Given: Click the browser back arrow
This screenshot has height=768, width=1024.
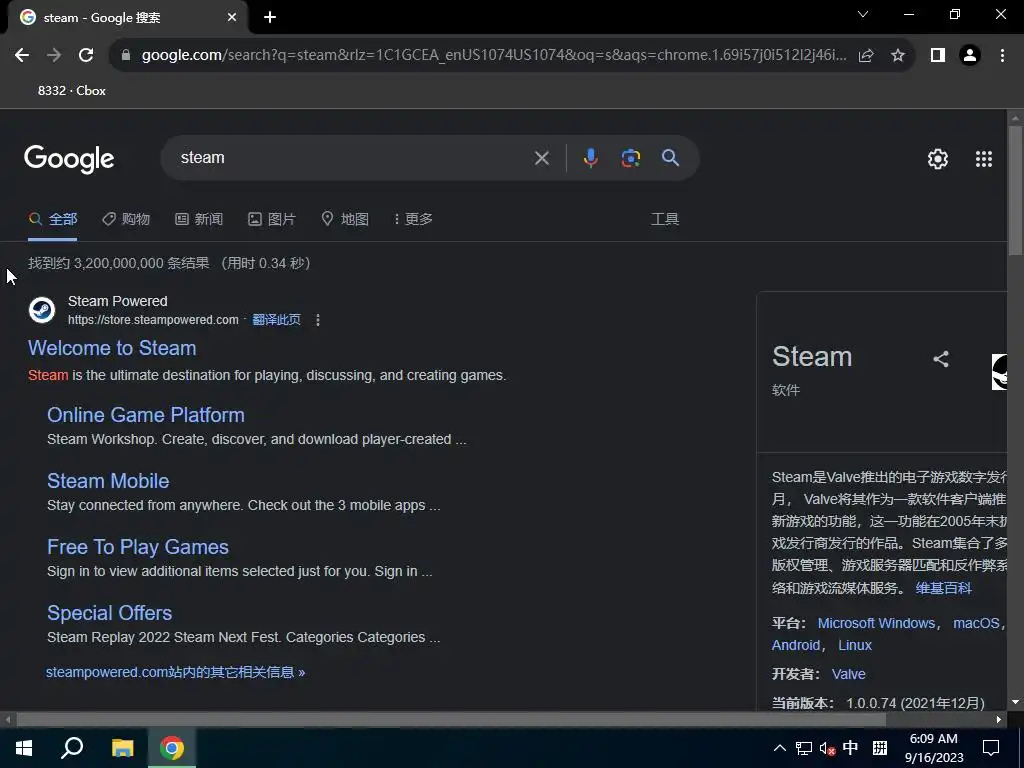Looking at the screenshot, I should coord(22,56).
